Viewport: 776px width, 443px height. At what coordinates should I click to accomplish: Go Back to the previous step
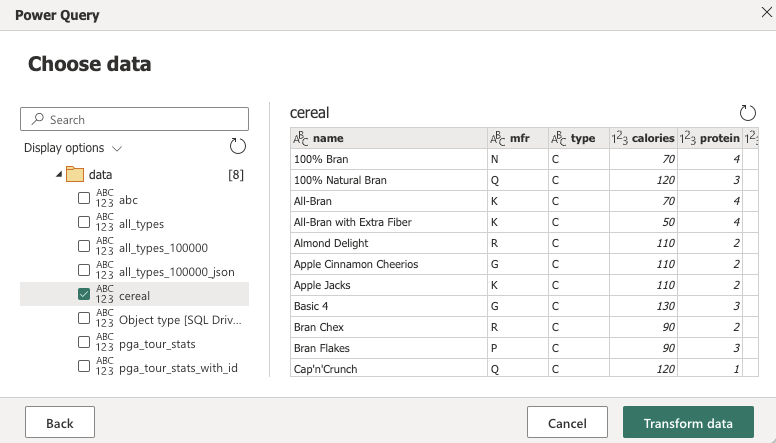point(60,423)
